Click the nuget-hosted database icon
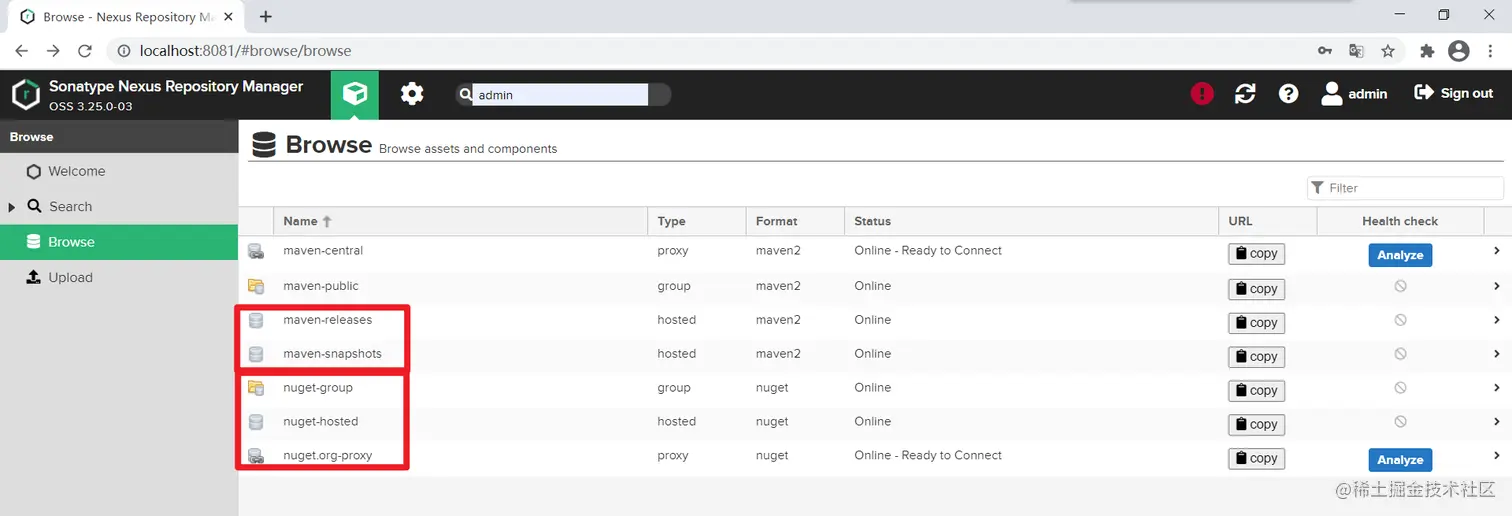Screen dimensions: 1512x516 [x=256, y=422]
